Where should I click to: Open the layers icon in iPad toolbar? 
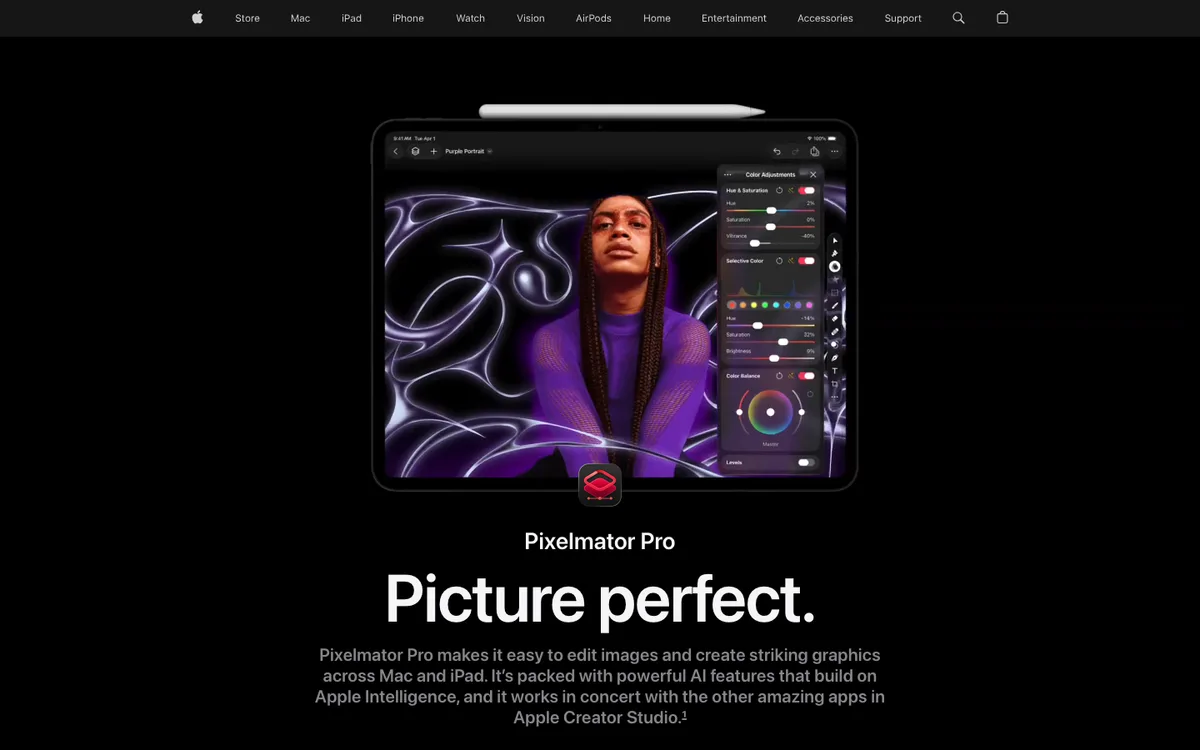click(415, 151)
